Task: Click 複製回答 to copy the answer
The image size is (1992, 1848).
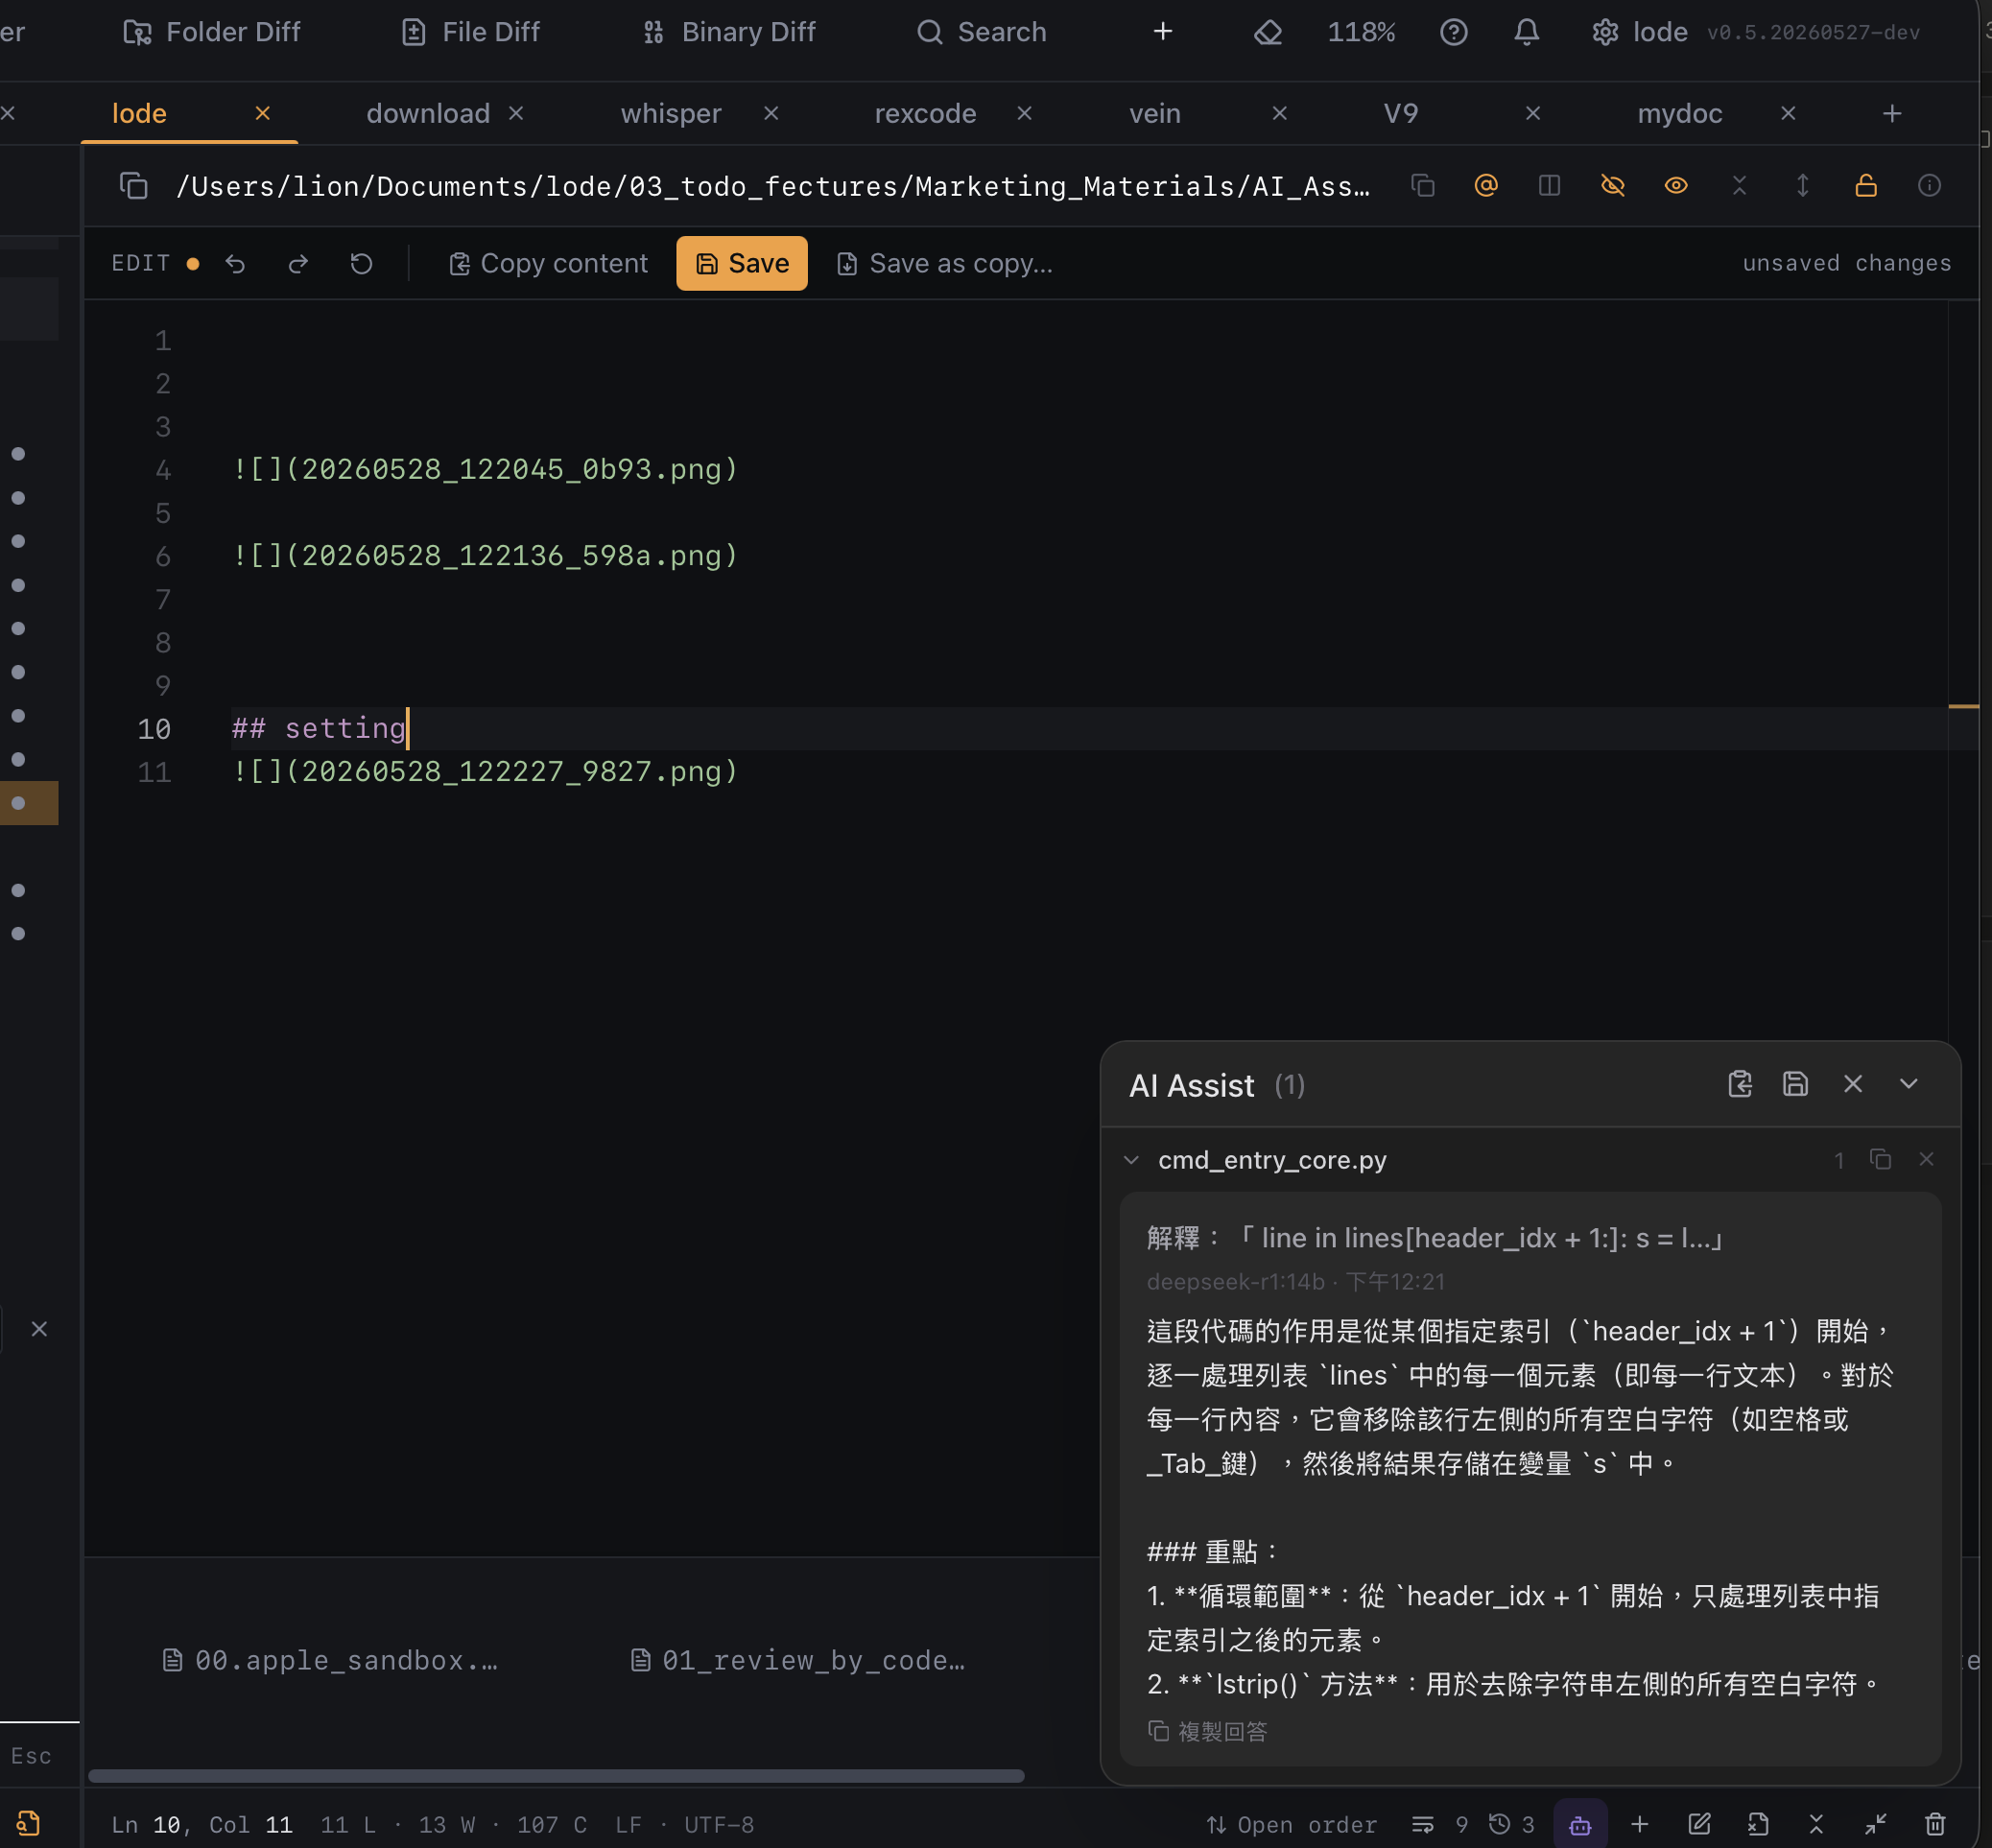Action: click(1207, 1731)
